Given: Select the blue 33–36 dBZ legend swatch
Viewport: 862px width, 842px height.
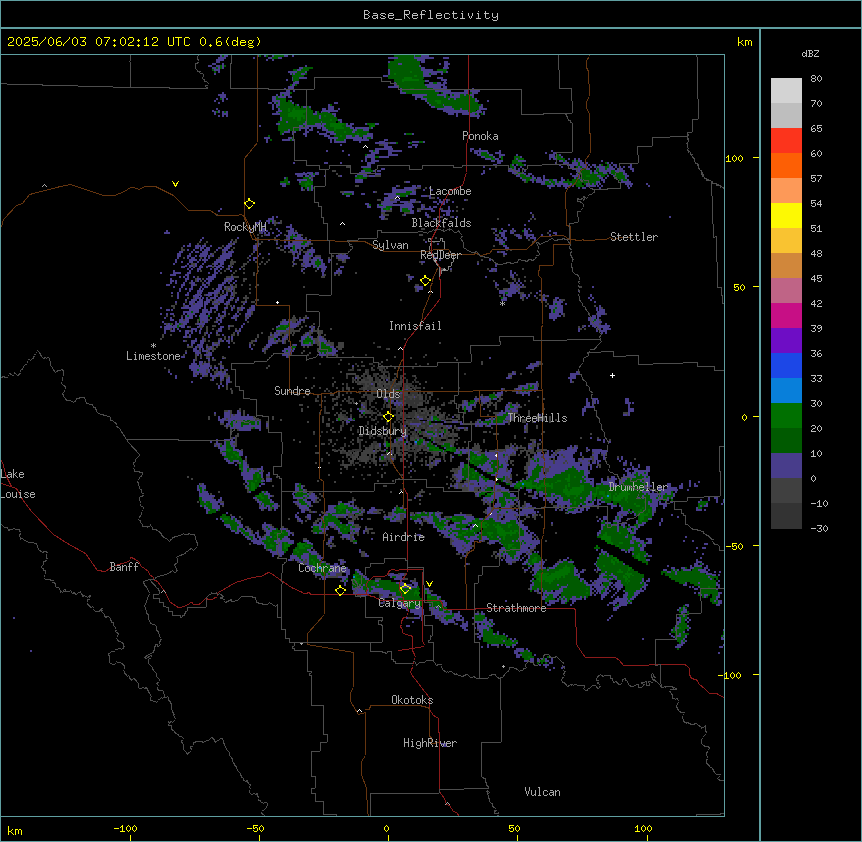Looking at the screenshot, I should (786, 365).
